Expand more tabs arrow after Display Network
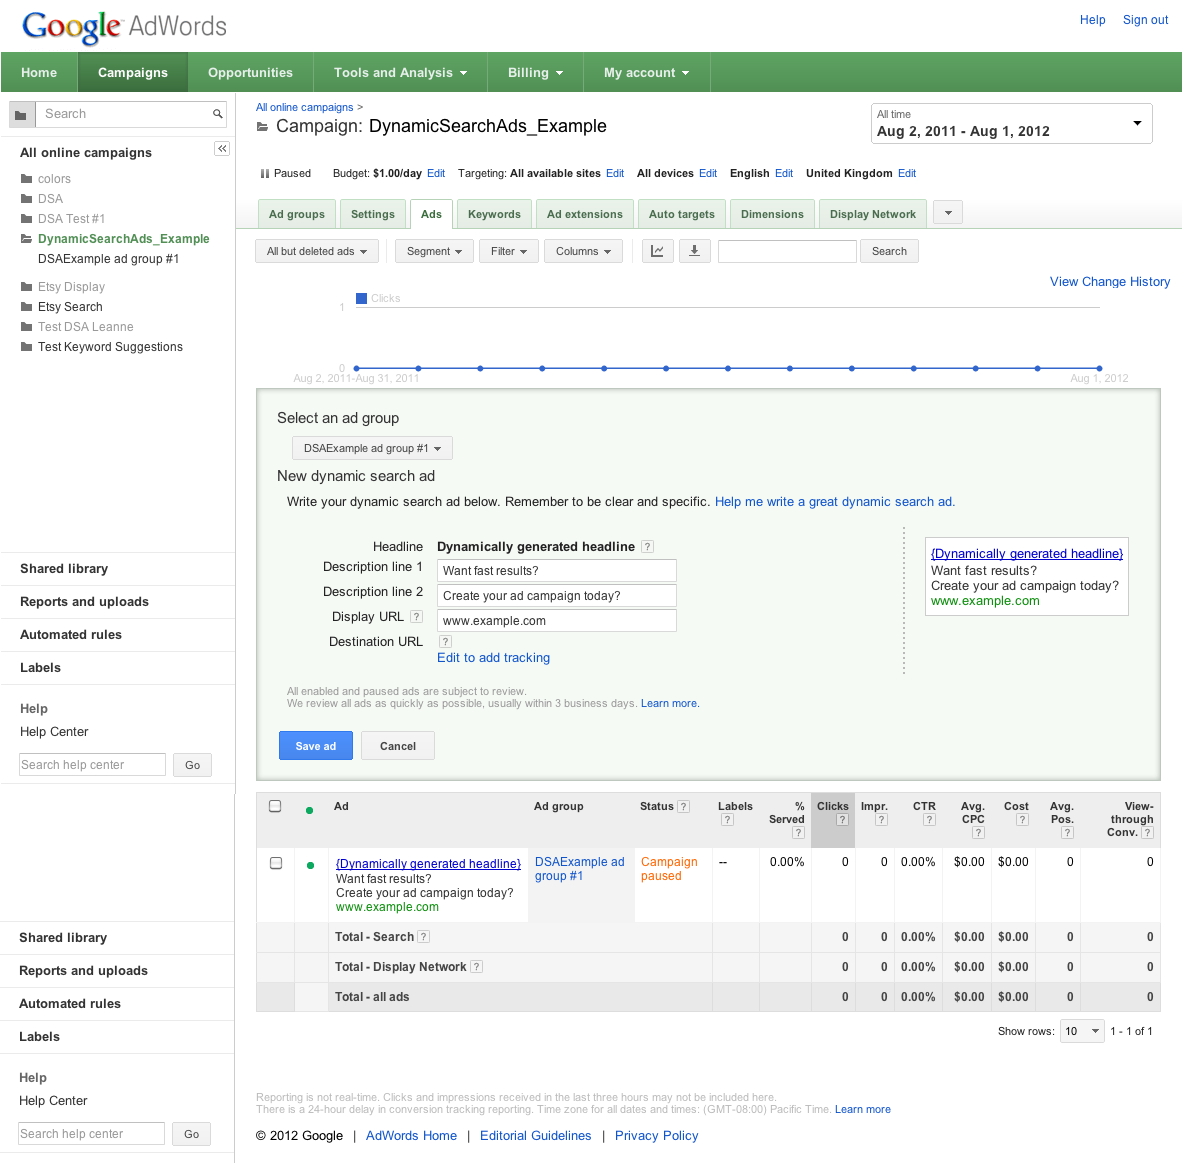 (948, 213)
